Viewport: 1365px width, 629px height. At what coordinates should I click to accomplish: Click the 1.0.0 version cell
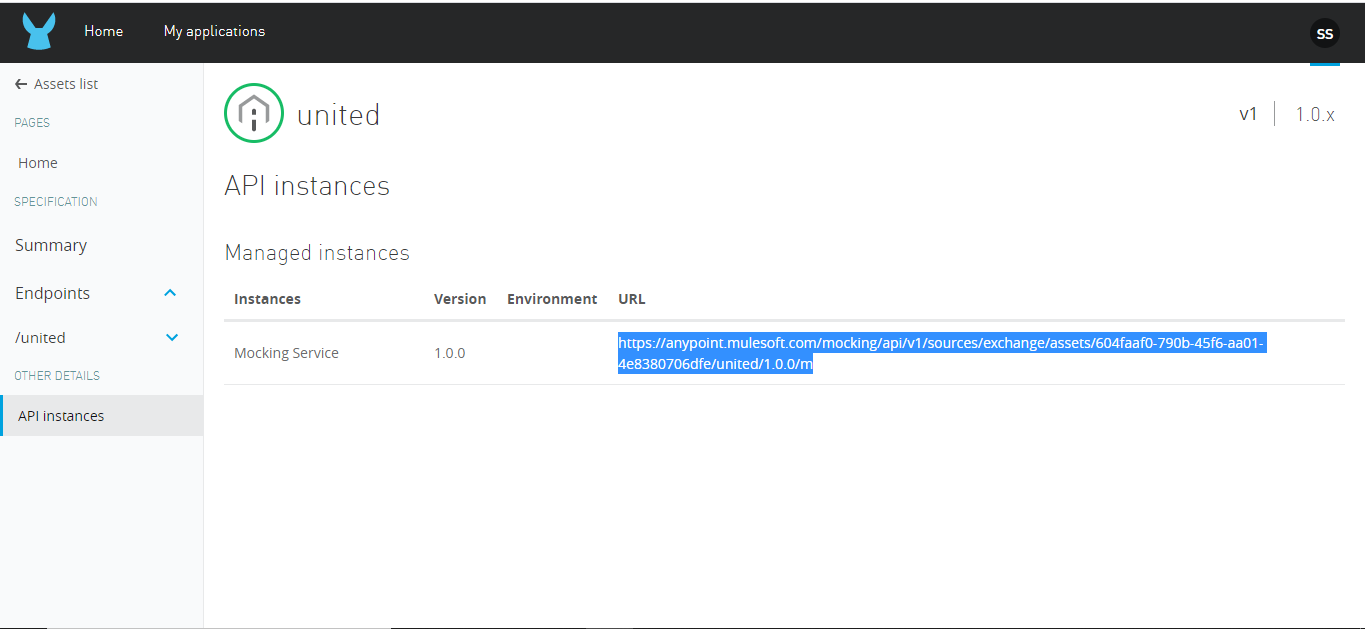pos(449,353)
